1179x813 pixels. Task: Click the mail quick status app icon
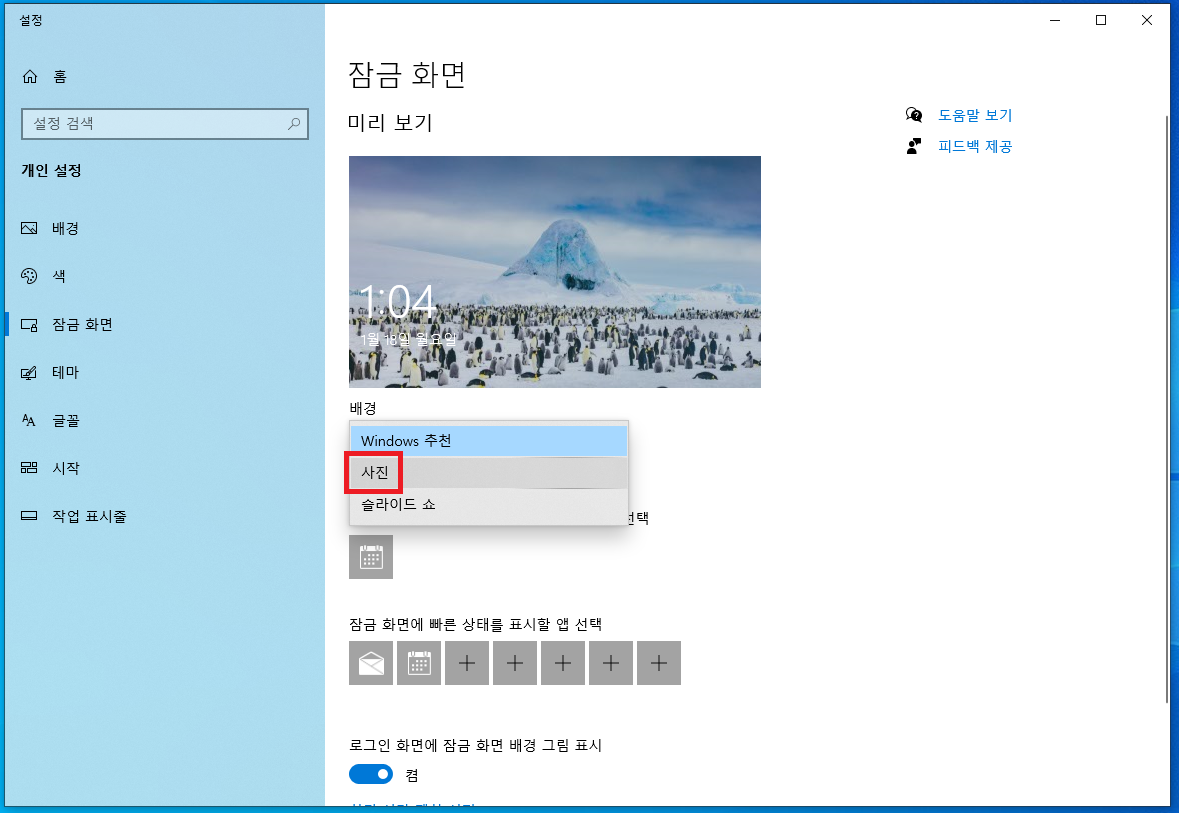tap(371, 663)
